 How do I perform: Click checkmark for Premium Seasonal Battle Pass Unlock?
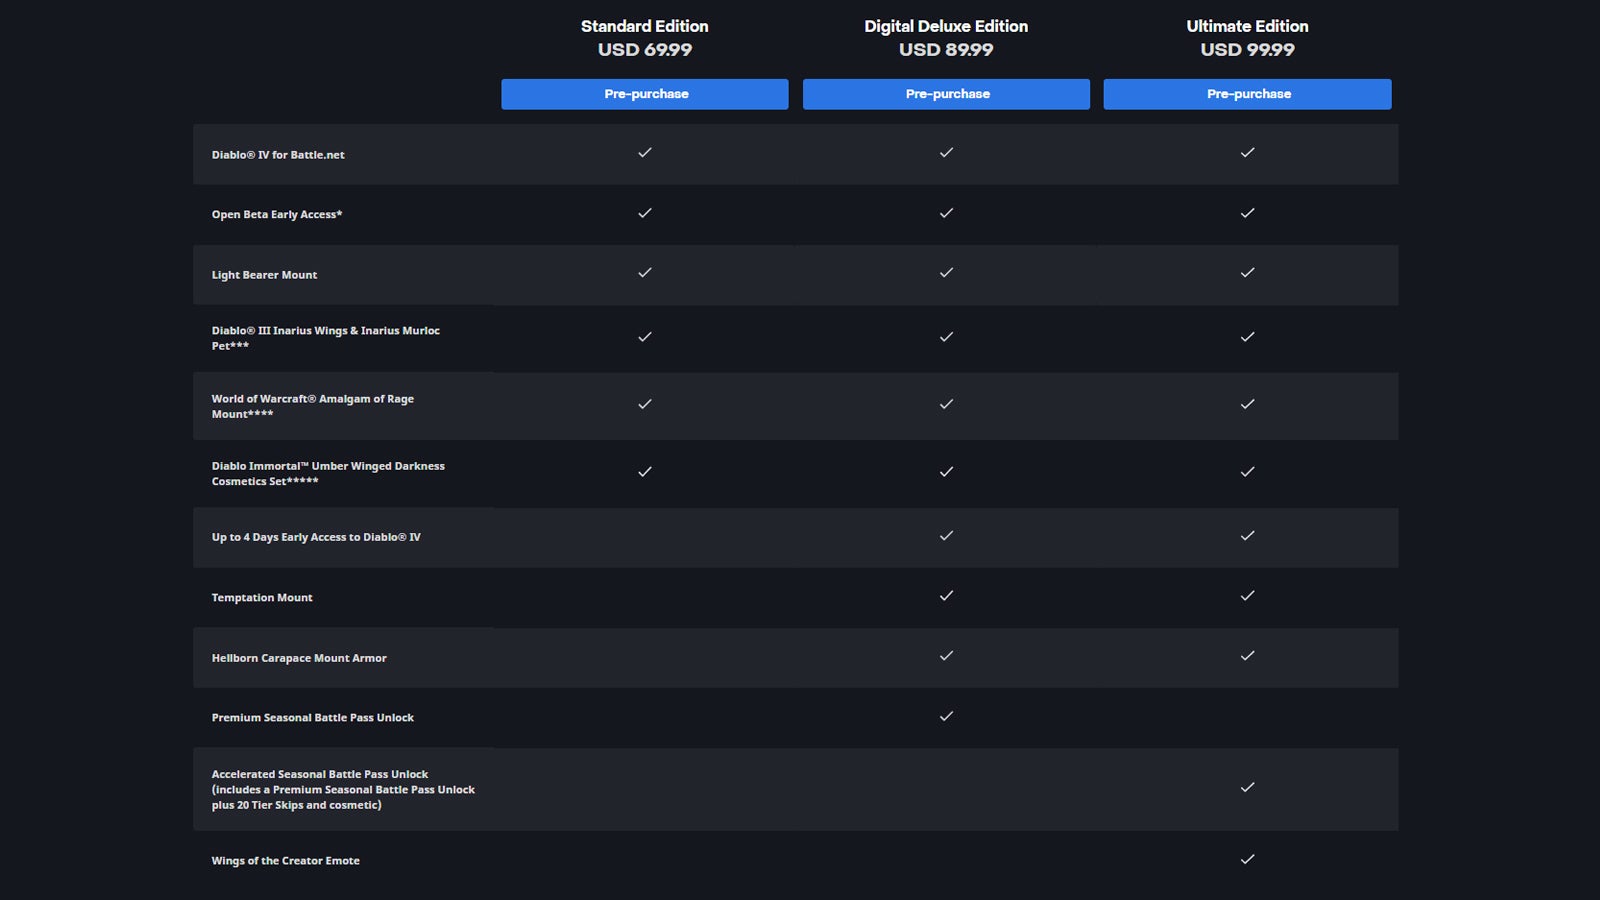pos(946,717)
